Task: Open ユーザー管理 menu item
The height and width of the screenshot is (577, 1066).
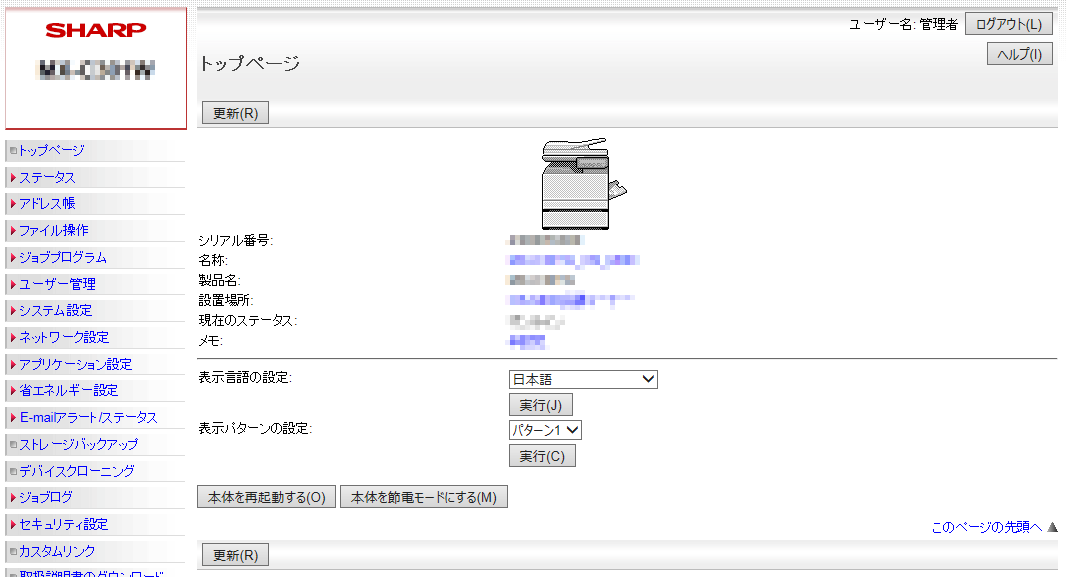Action: click(57, 284)
